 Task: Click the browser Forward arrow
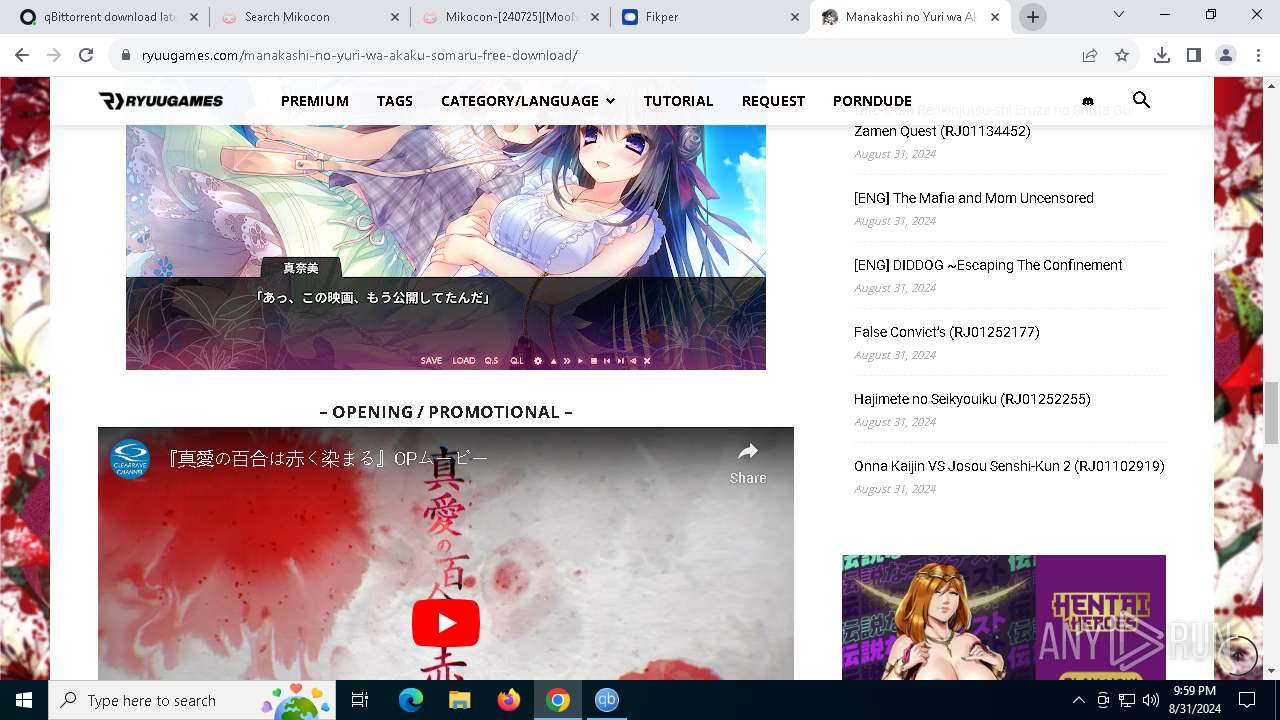pyautogui.click(x=55, y=55)
